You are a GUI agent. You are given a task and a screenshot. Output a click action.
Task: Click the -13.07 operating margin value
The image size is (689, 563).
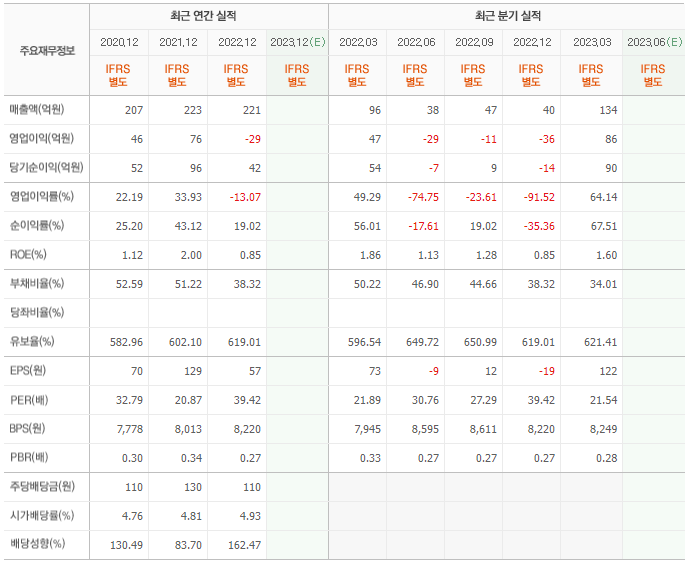pyautogui.click(x=245, y=197)
